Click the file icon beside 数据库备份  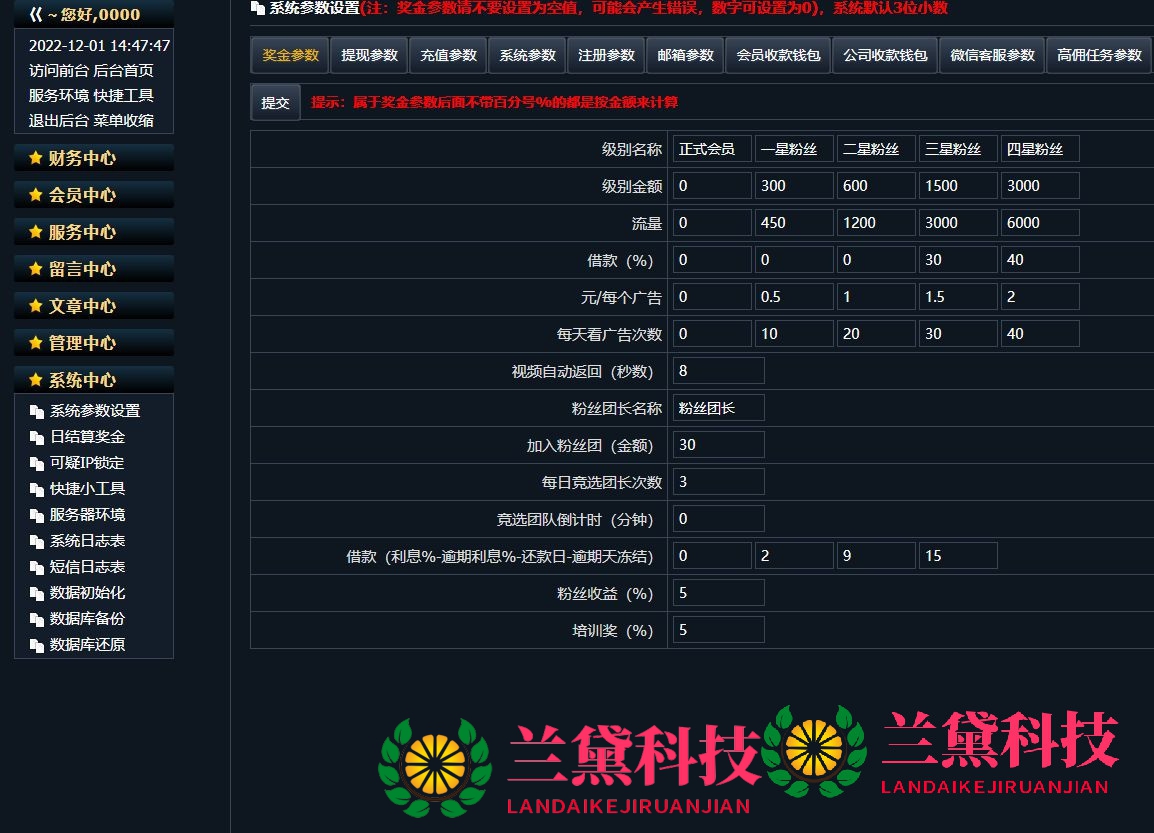(37, 619)
